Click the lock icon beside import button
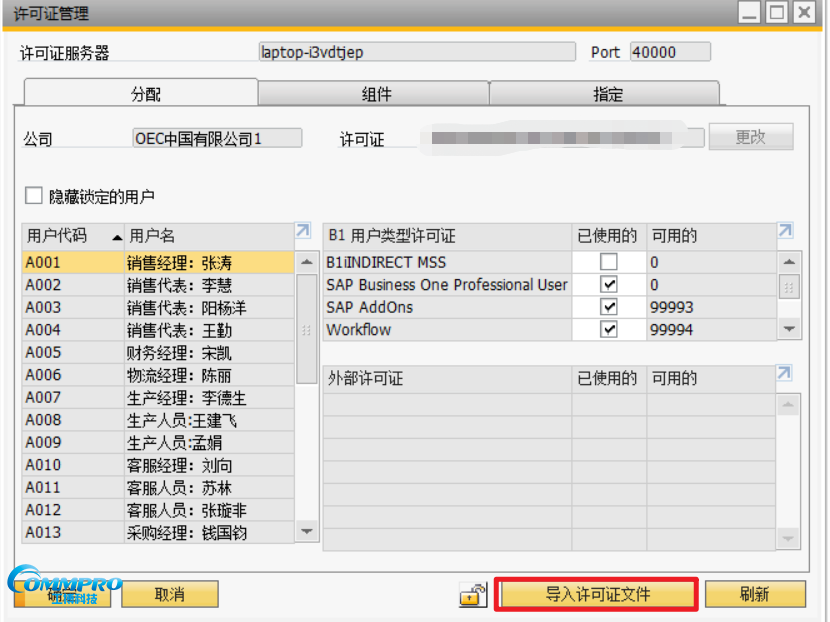 [473, 595]
